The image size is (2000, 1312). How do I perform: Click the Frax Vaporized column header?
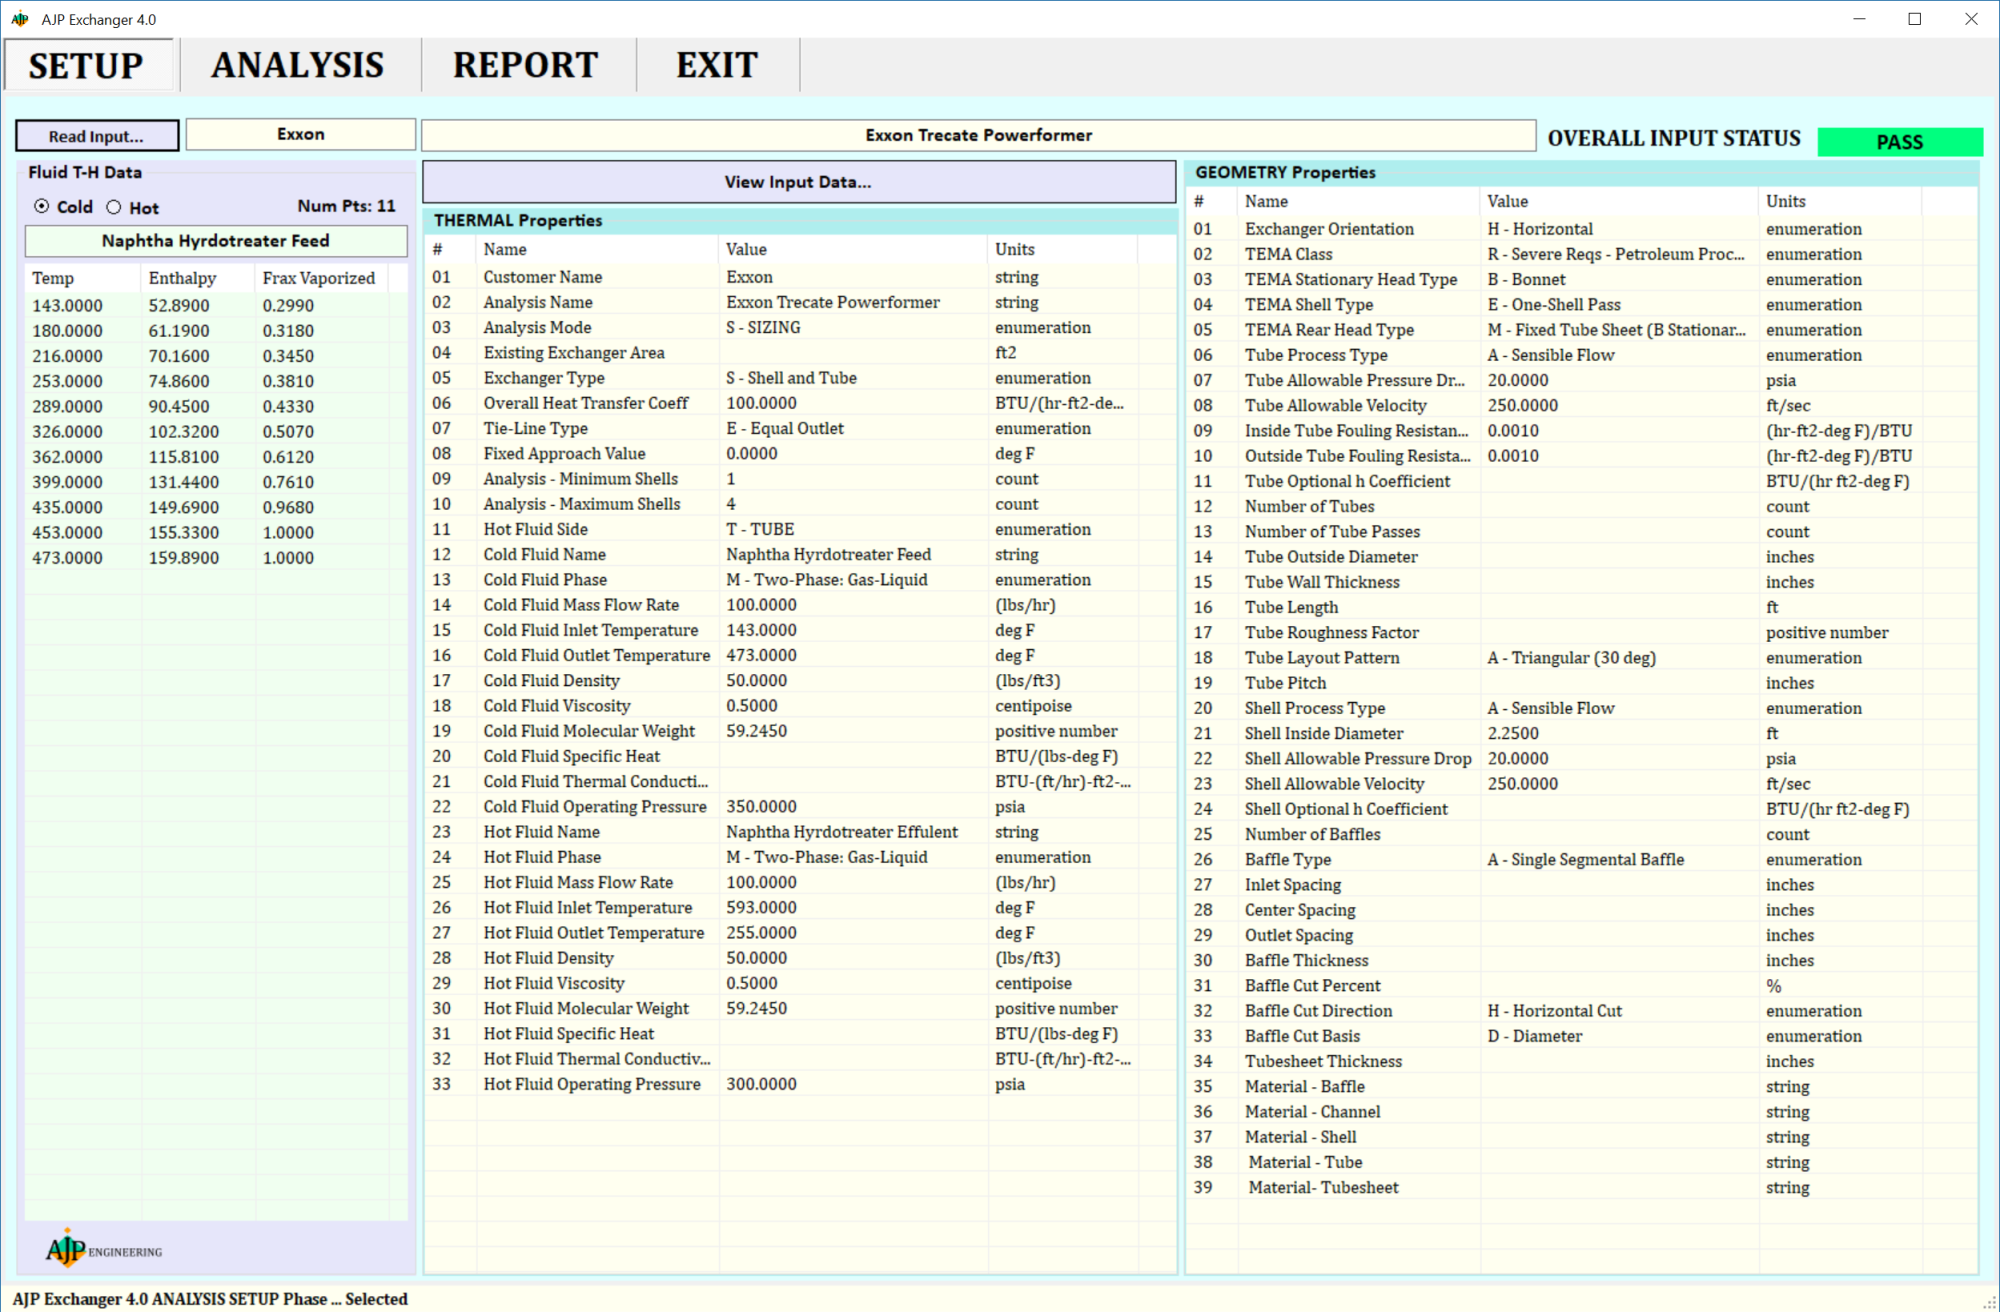coord(319,278)
